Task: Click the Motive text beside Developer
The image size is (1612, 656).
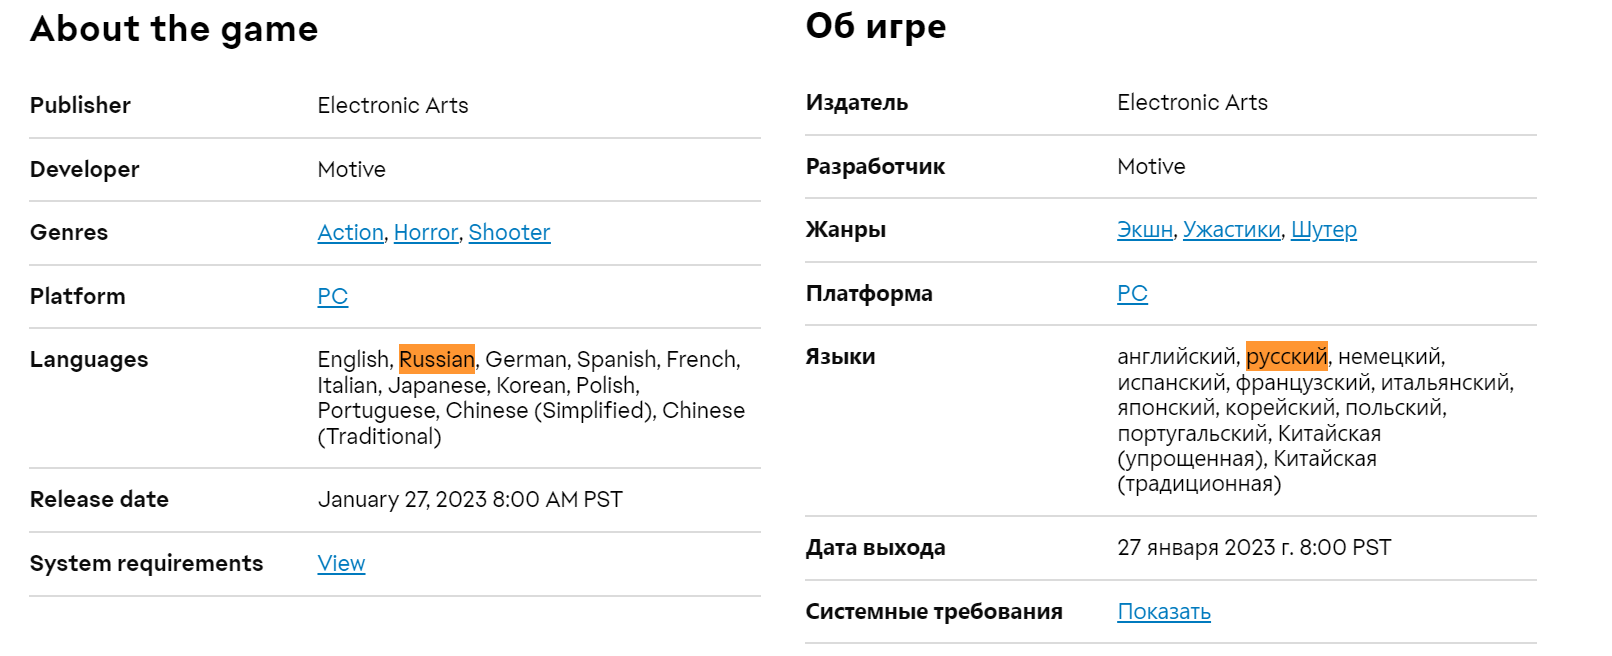Action: tap(351, 170)
